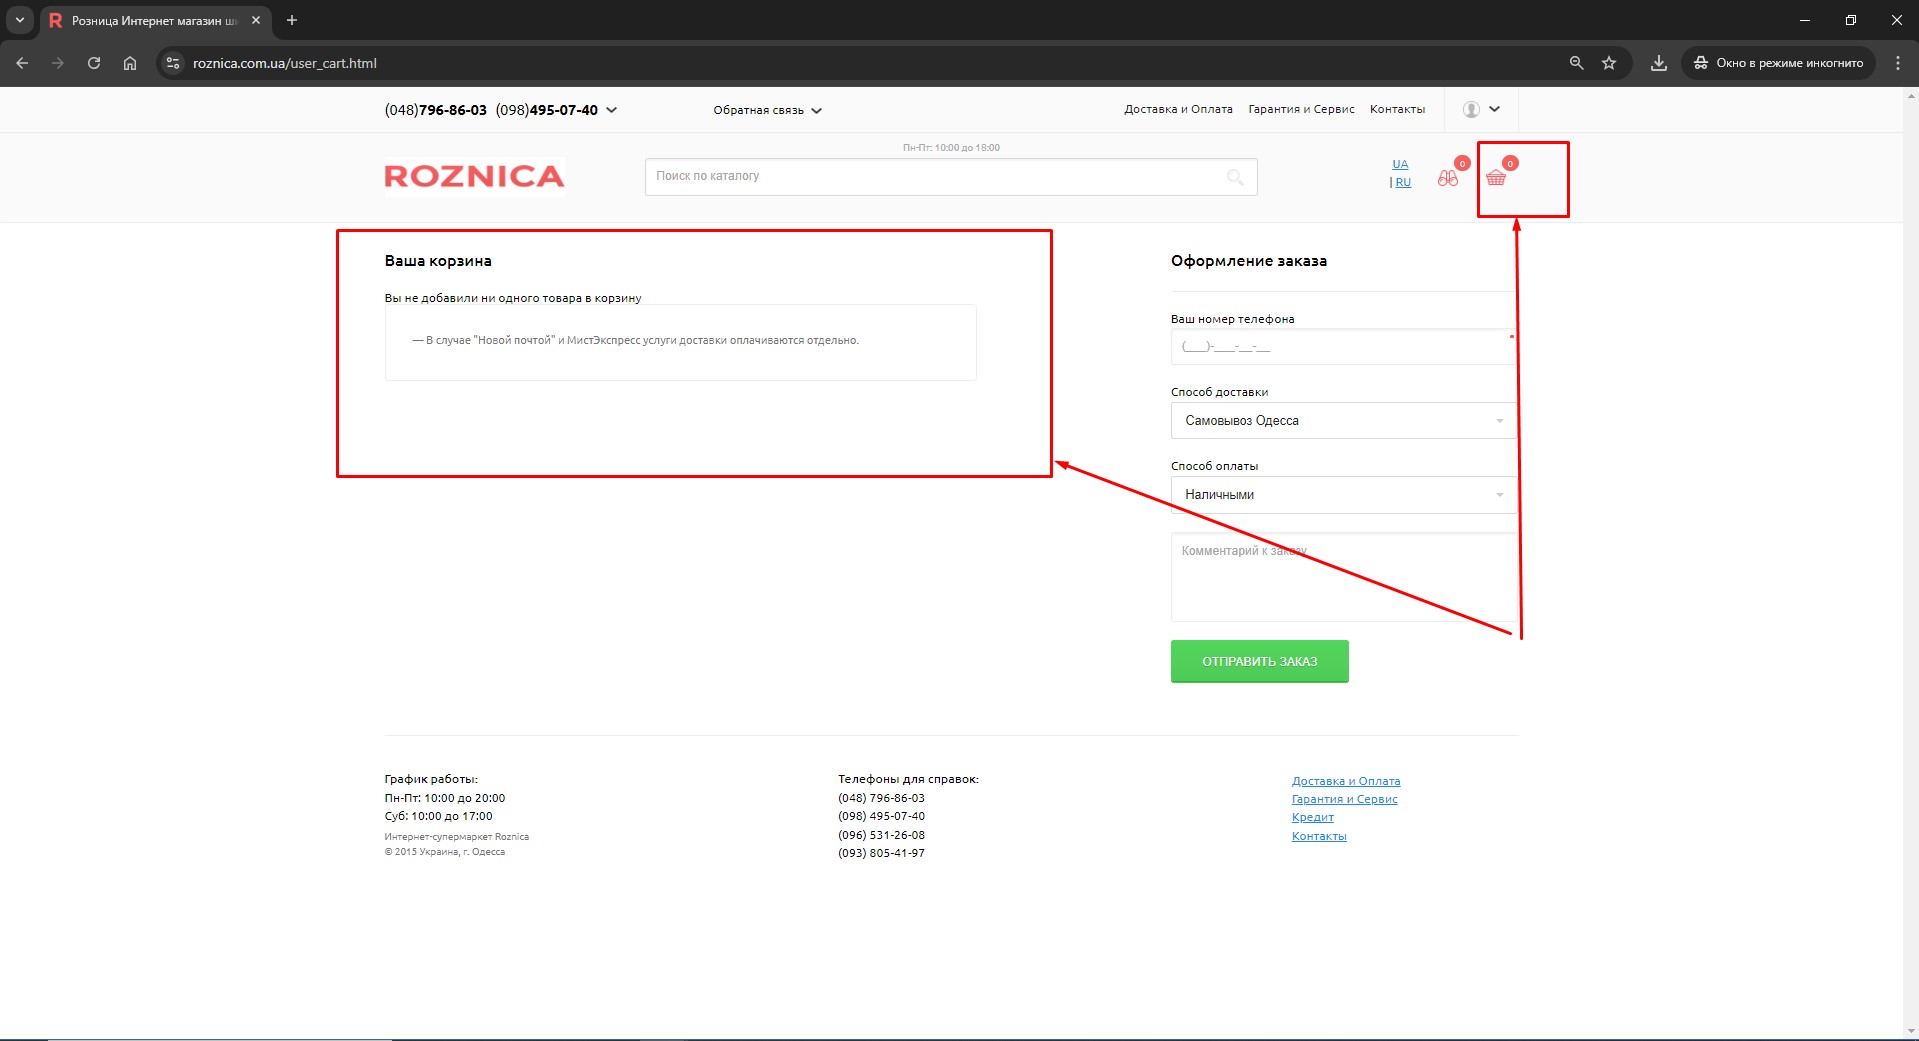Open Наличными payment method dropdown
This screenshot has height=1041, width=1919.
point(1343,495)
